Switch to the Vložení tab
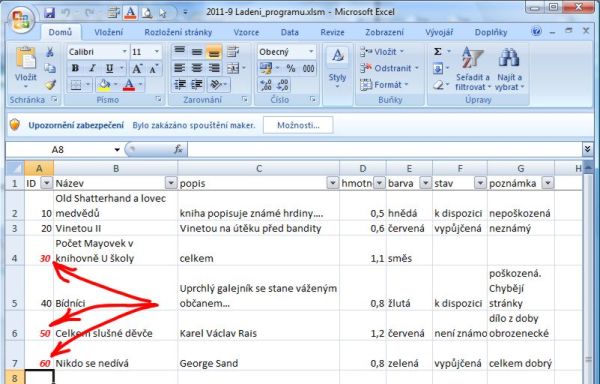Viewport: 600px width, 384px height. pos(109,33)
